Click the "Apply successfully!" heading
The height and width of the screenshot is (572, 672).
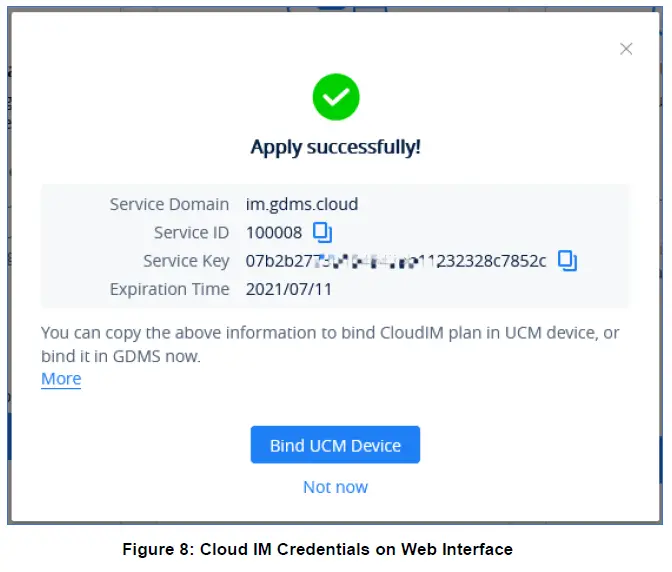(x=336, y=147)
